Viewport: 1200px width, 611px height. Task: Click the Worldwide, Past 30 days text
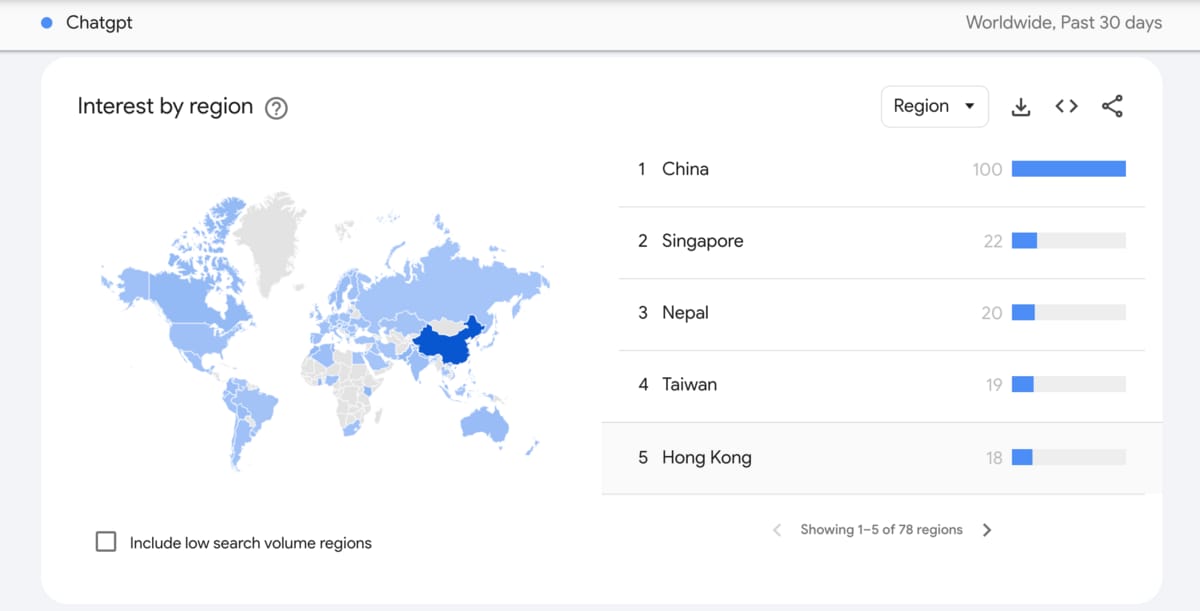(x=1063, y=23)
